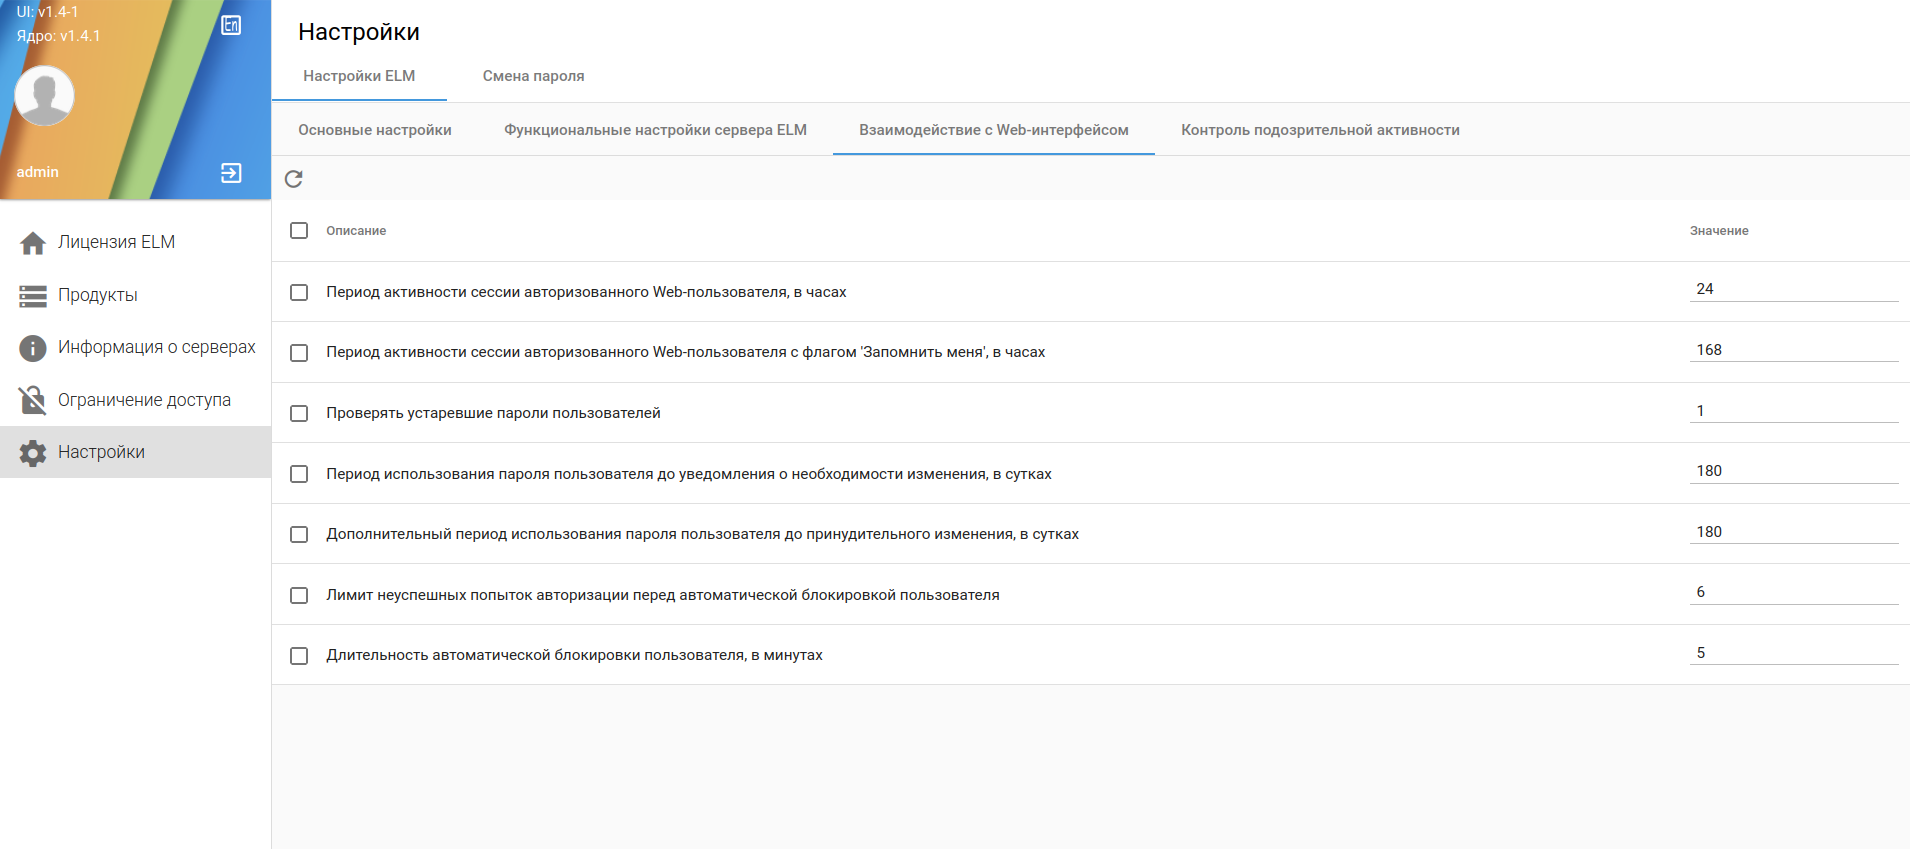Edit the password notification period value 180
This screenshot has width=1910, height=849.
click(x=1794, y=471)
